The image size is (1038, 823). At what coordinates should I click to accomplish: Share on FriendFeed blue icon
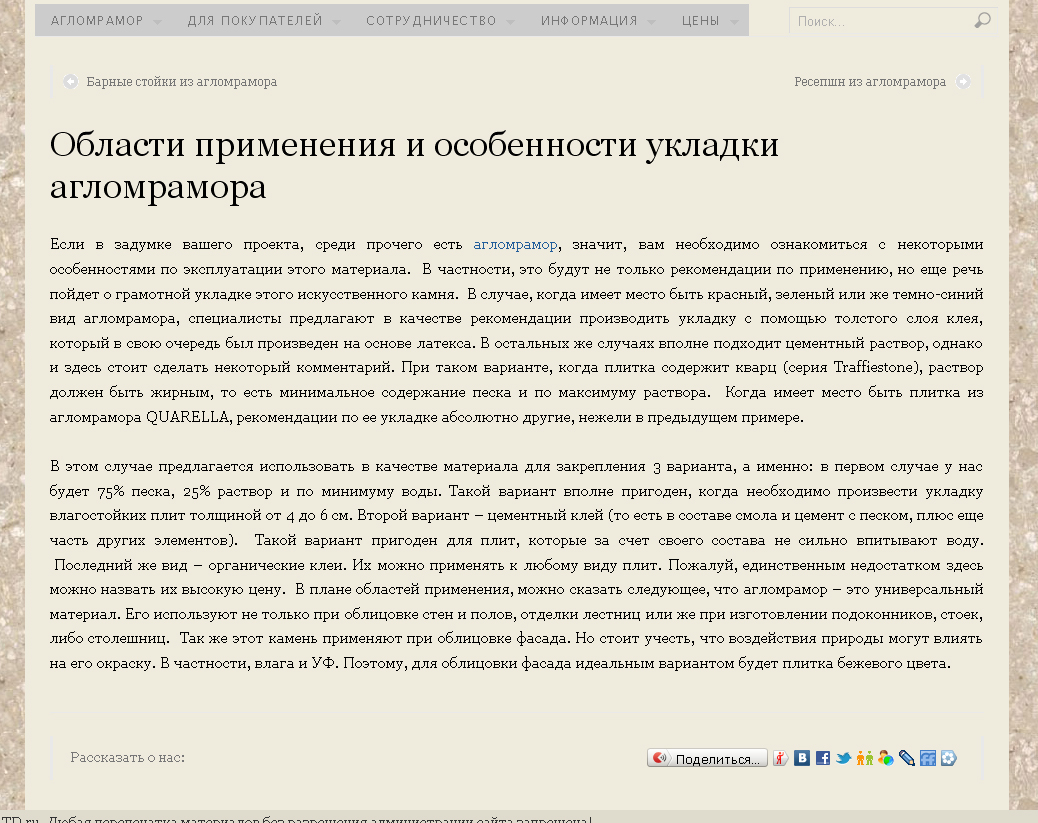point(928,758)
